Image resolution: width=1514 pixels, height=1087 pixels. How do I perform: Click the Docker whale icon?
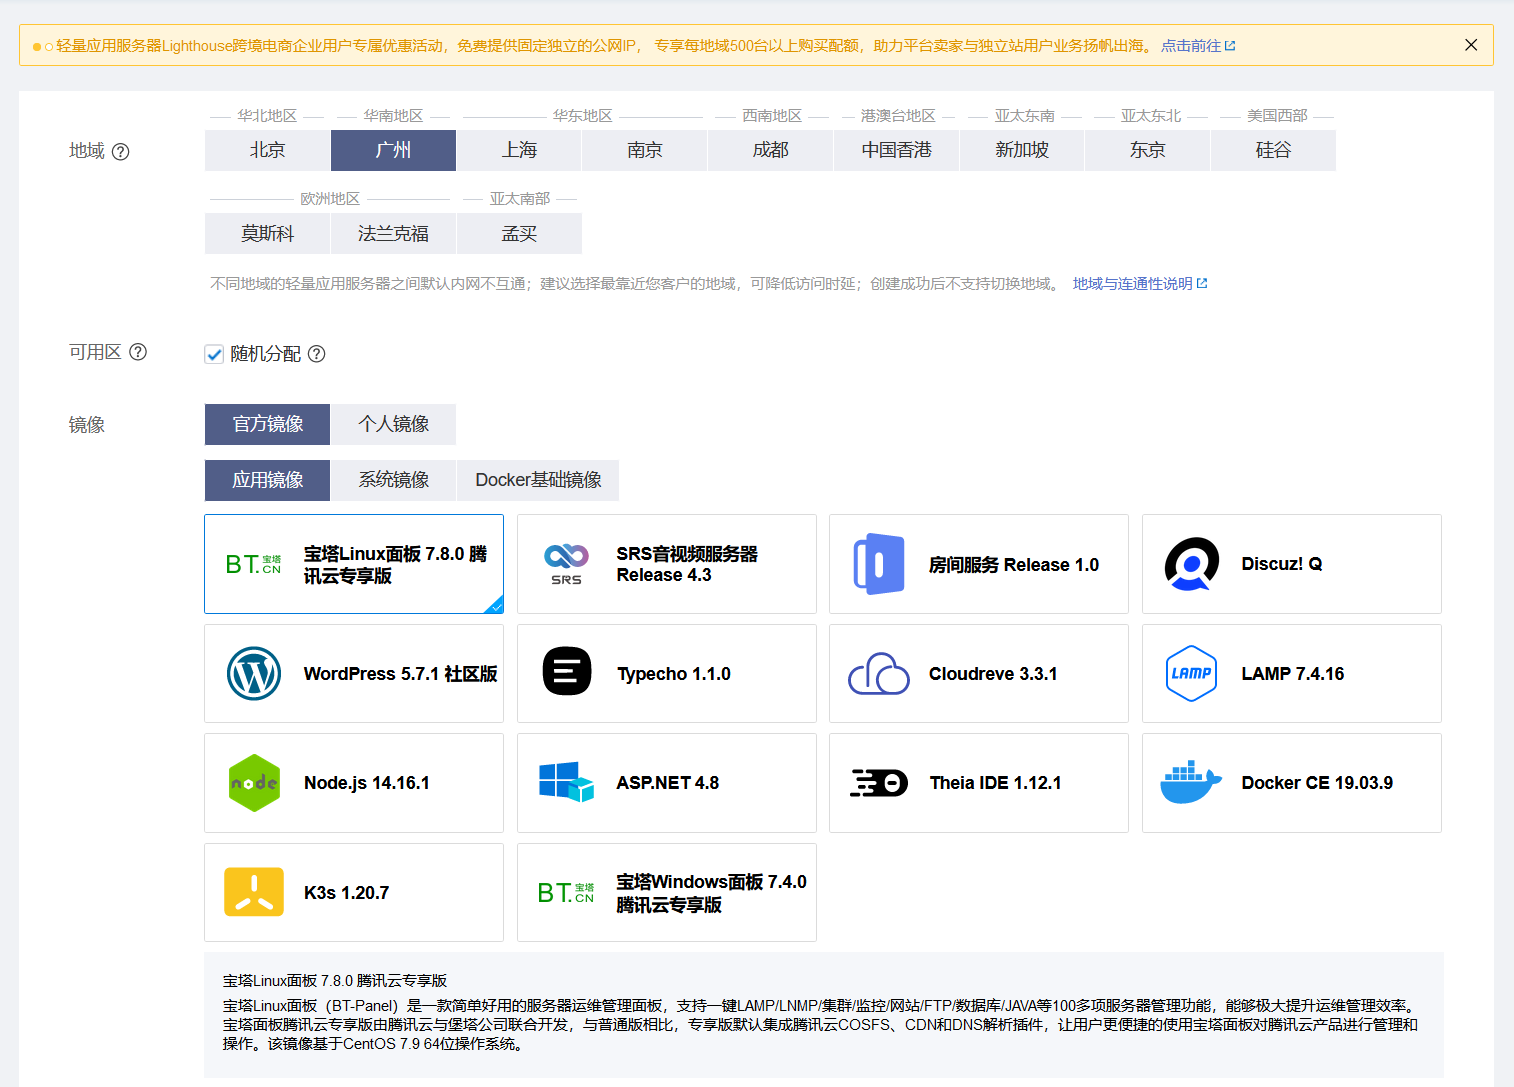click(1191, 782)
